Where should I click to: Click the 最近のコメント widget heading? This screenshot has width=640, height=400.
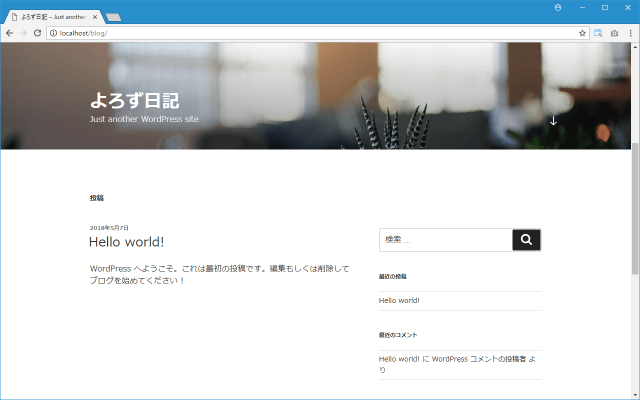pyautogui.click(x=398, y=335)
